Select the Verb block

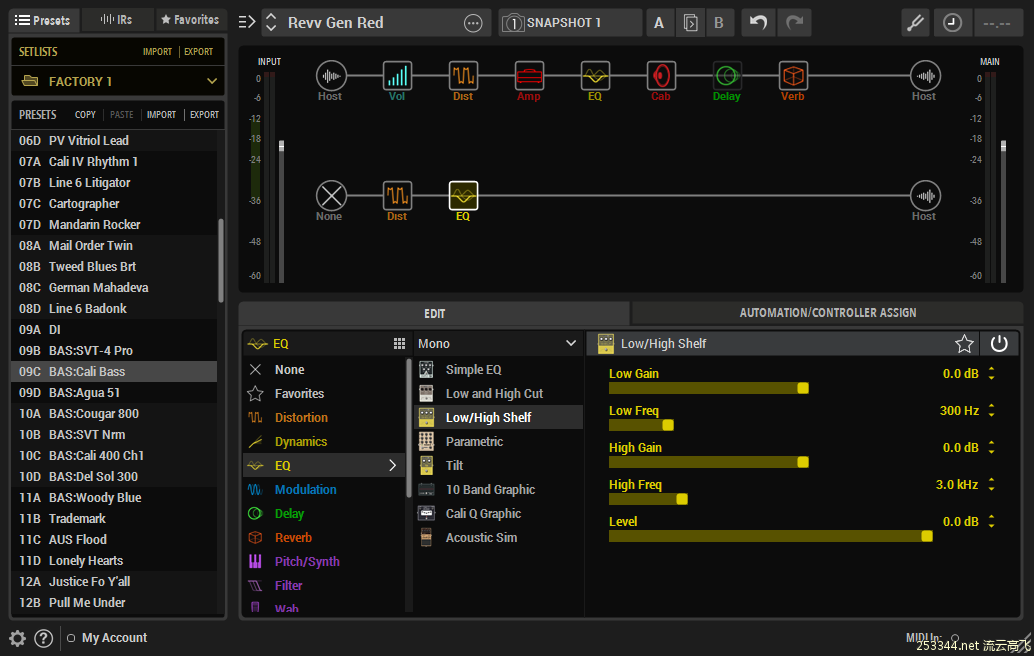coord(793,76)
